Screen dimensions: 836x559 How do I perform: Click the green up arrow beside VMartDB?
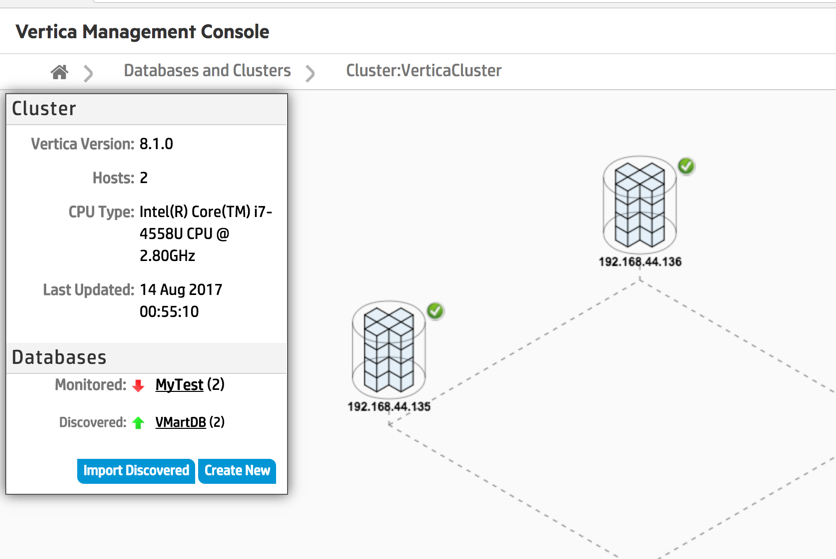pos(138,423)
